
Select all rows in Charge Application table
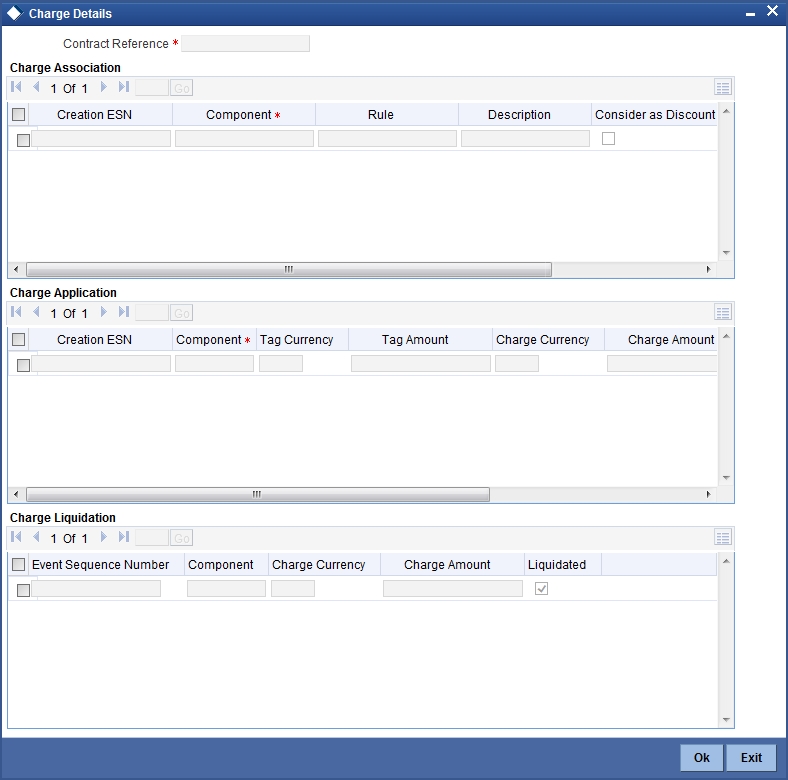click(19, 340)
